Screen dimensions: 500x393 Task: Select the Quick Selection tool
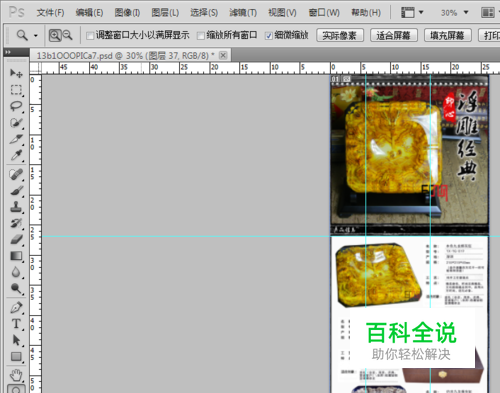[x=16, y=123]
